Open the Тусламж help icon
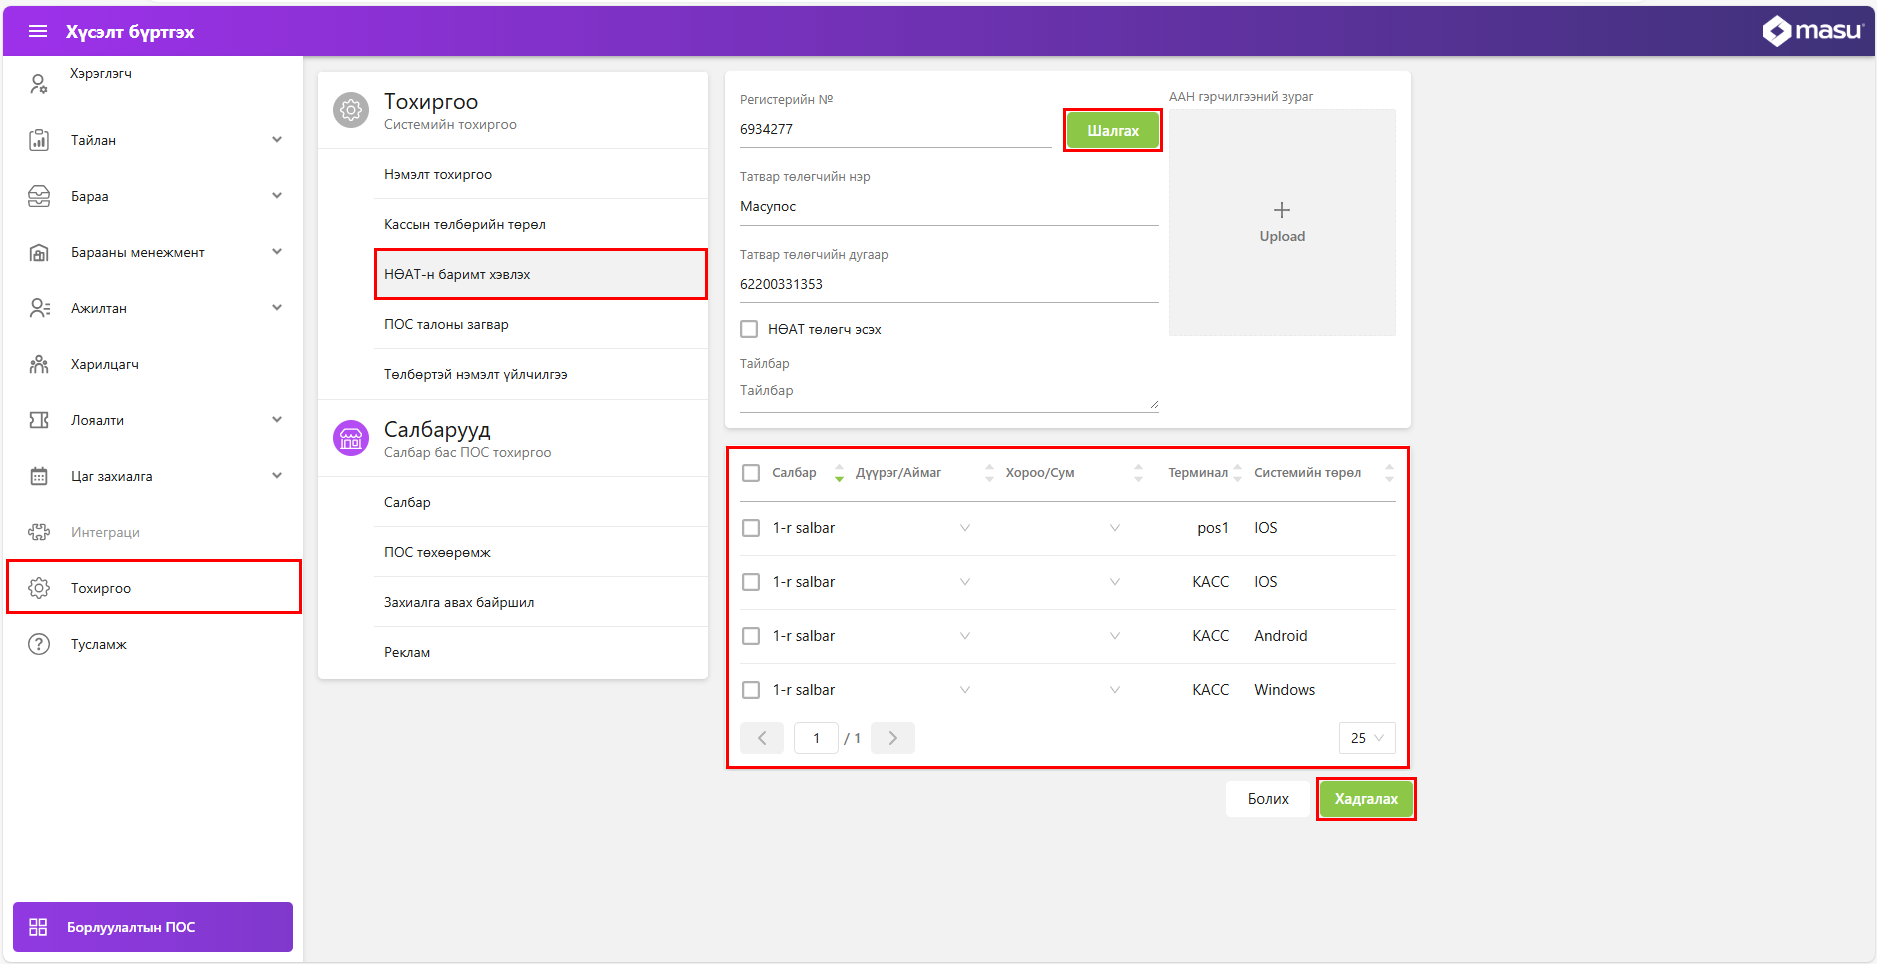This screenshot has height=964, width=1877. (x=39, y=644)
